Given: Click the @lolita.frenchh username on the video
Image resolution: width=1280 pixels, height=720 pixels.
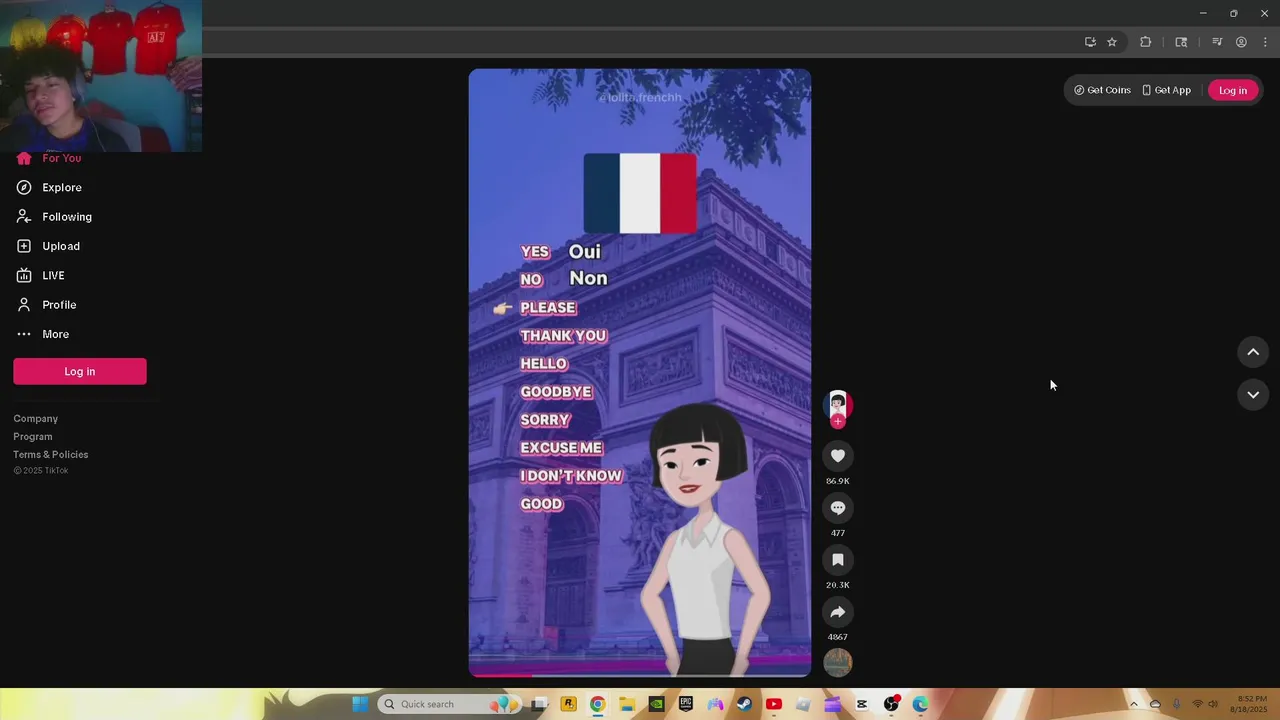Looking at the screenshot, I should 640,97.
